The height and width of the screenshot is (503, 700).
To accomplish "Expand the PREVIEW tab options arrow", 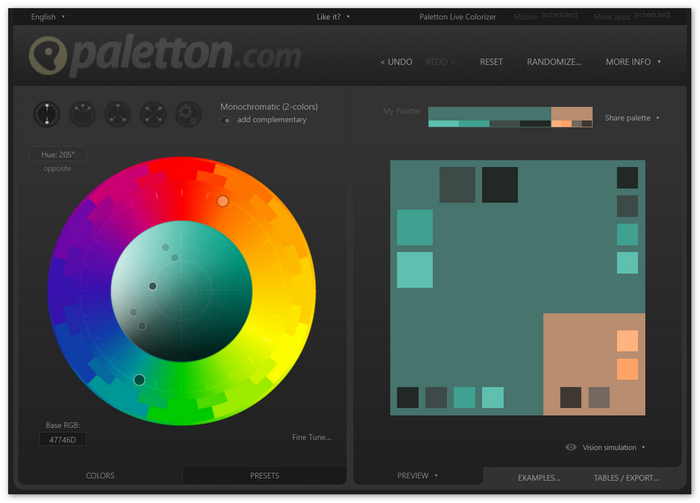I will (436, 475).
